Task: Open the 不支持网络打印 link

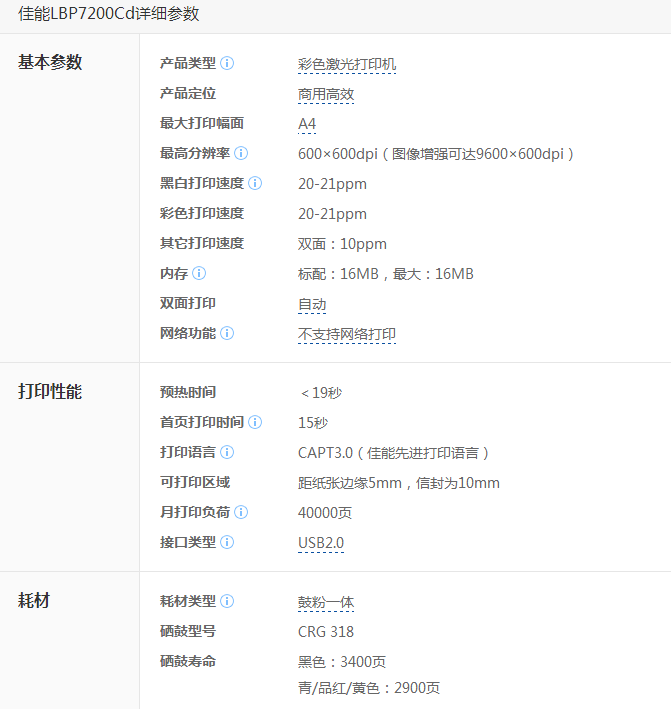Action: pos(347,334)
